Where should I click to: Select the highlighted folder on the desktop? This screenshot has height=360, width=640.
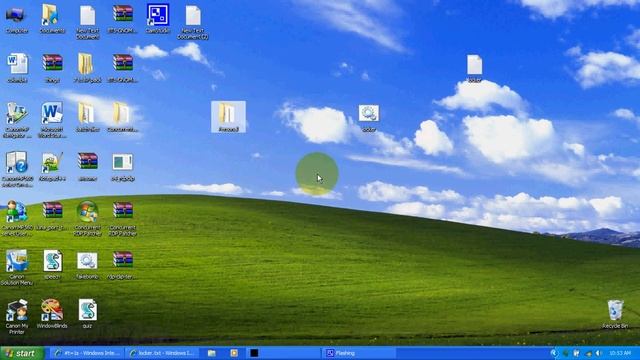coord(228,117)
